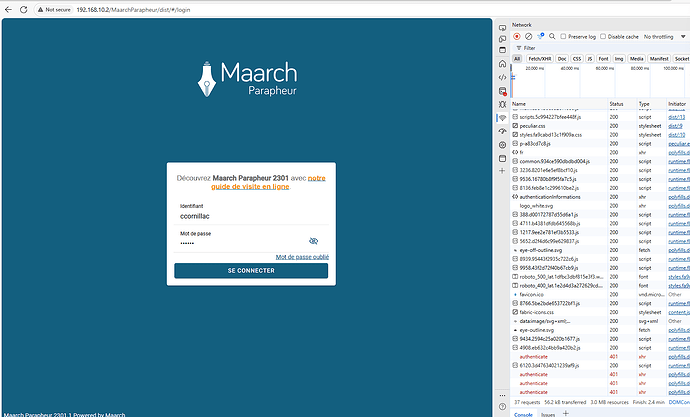This screenshot has height=417, width=690.
Task: Add more tools with the plus icon
Action: (502, 171)
